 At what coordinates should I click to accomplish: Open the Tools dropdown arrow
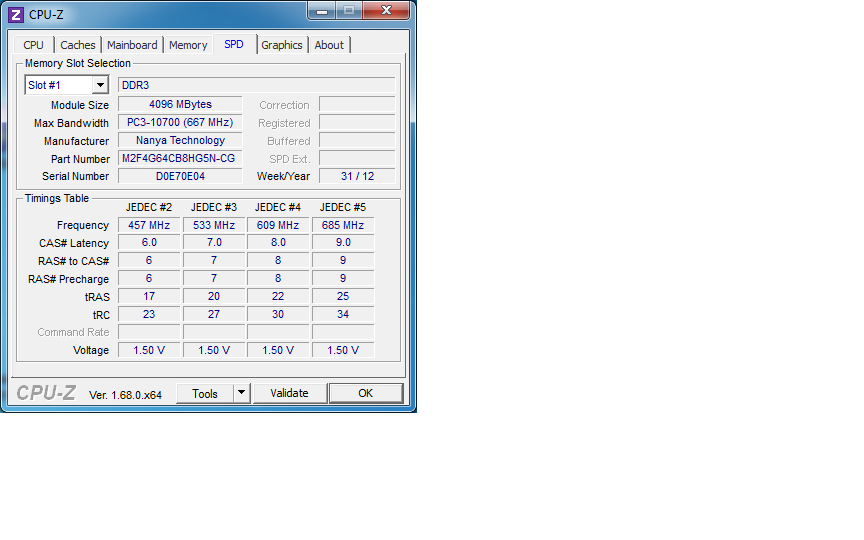[241, 393]
